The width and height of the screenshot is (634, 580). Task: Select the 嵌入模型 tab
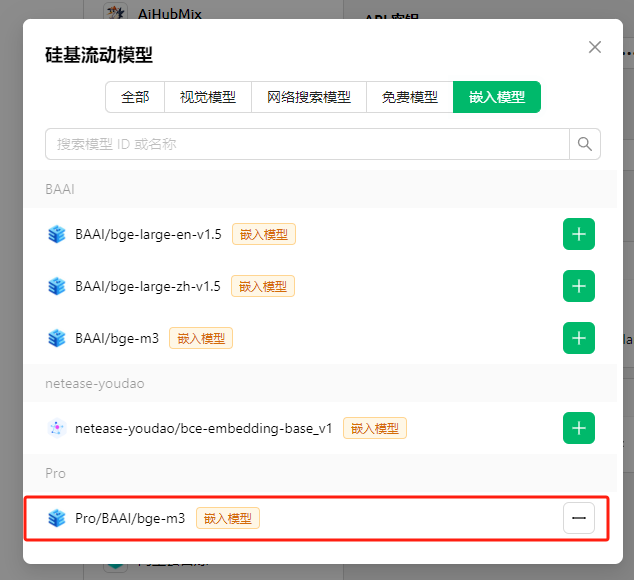(x=497, y=97)
